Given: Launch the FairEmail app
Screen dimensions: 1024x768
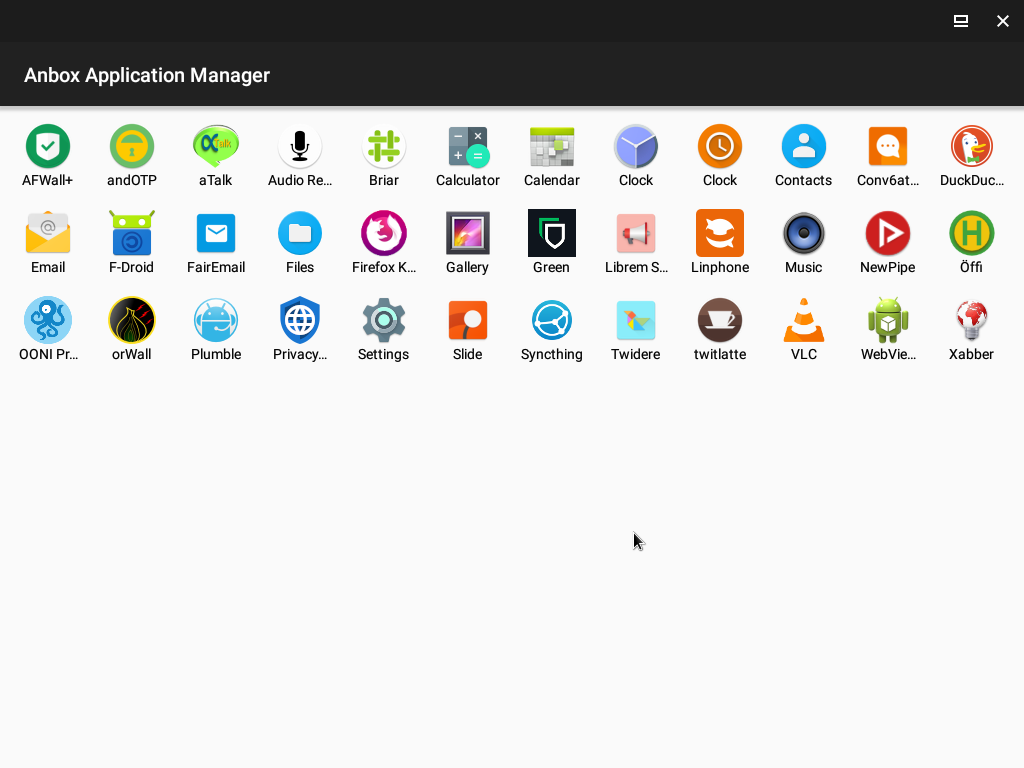Looking at the screenshot, I should pos(216,234).
